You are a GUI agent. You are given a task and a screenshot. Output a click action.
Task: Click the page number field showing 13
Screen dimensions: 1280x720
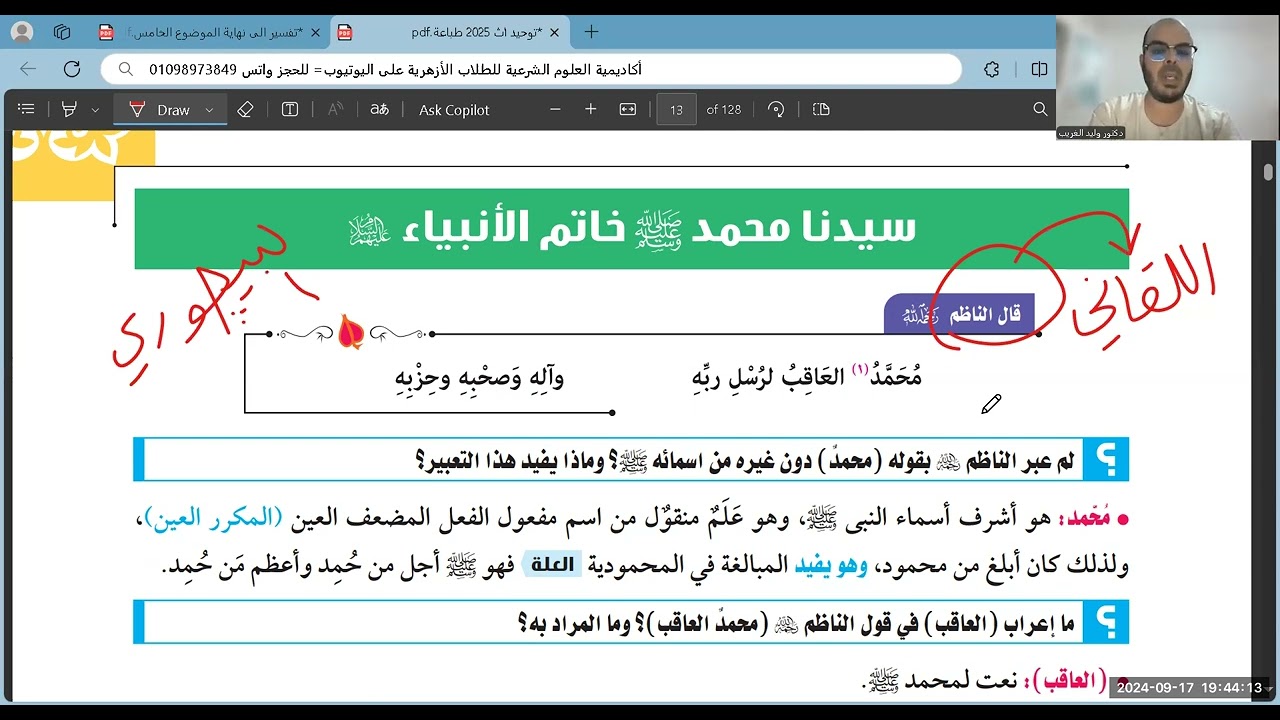[676, 110]
